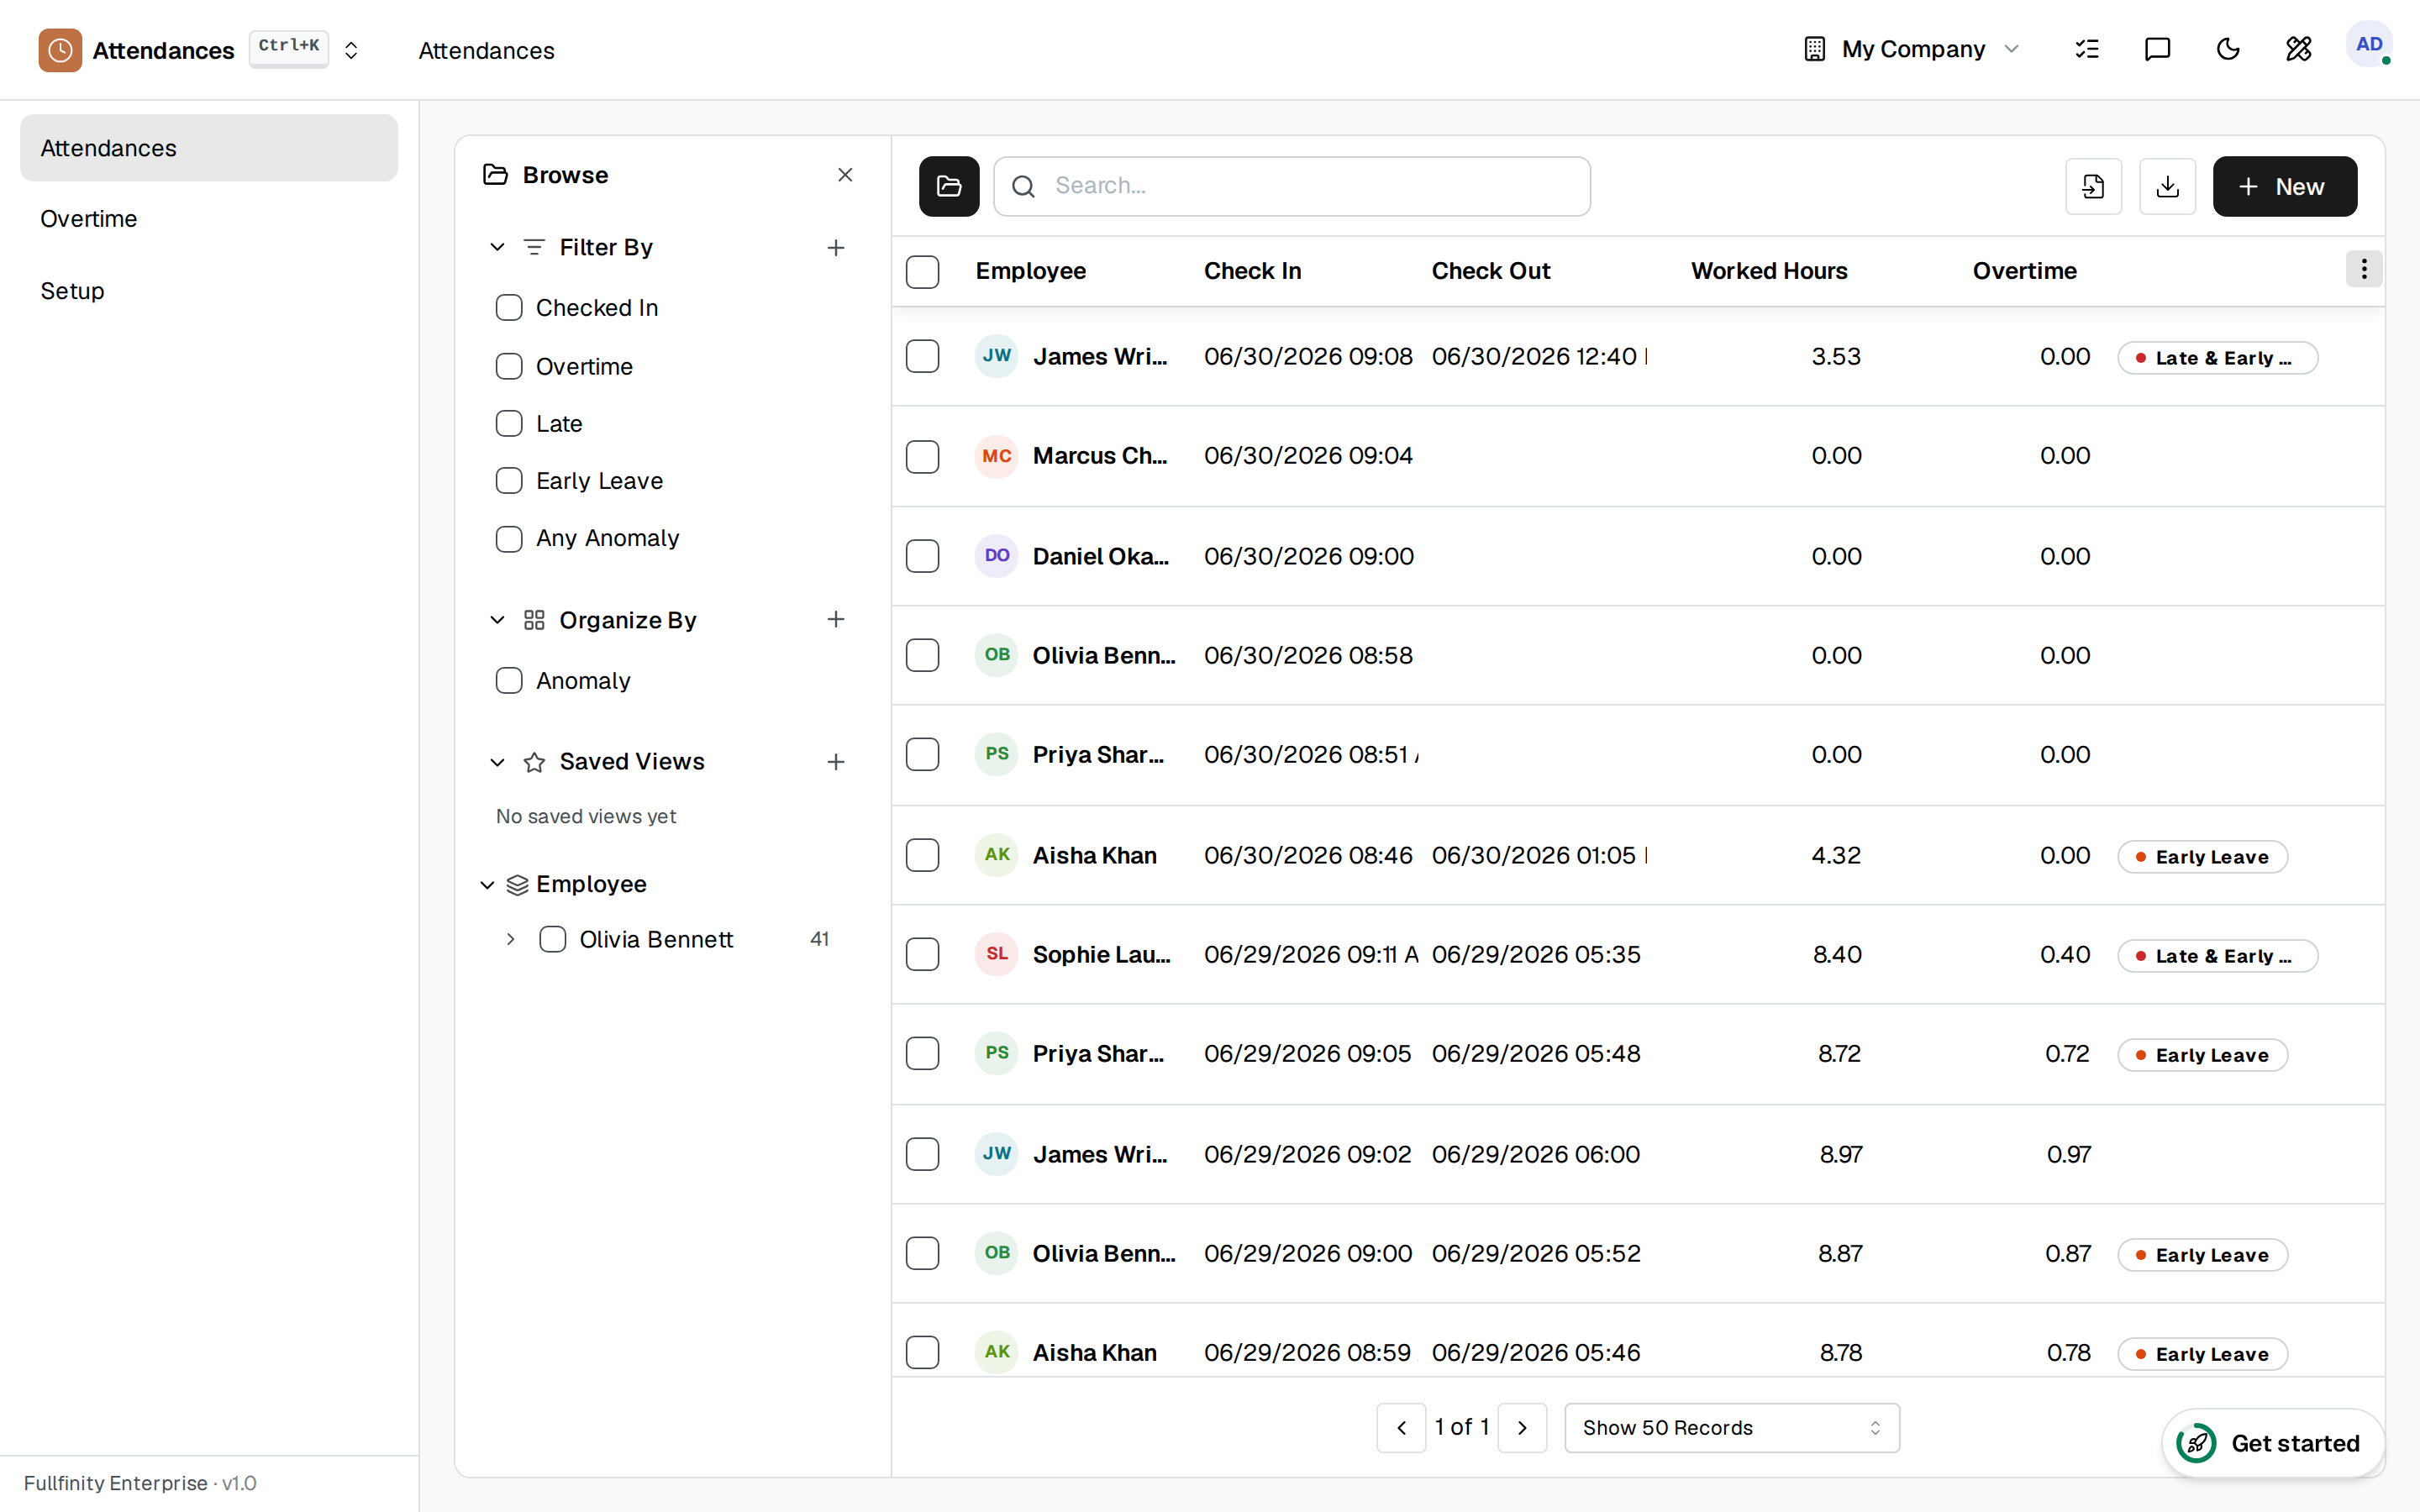Screen dimensions: 2420x1512
Task: Create a New attendance record
Action: 2284,186
